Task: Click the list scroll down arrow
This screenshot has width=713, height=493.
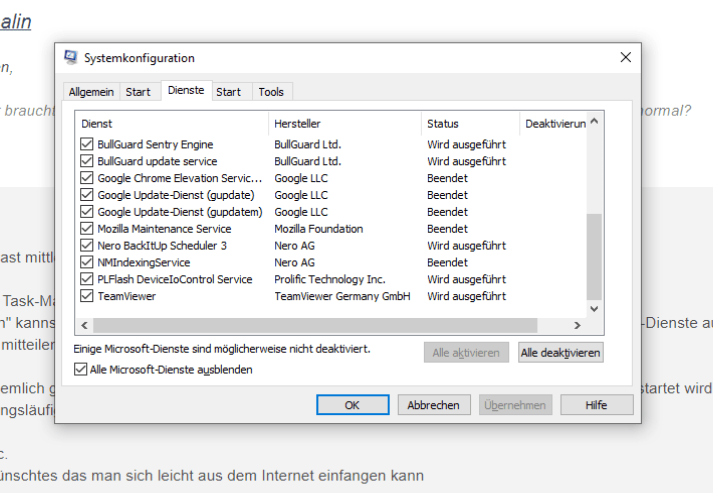Action: coord(594,309)
